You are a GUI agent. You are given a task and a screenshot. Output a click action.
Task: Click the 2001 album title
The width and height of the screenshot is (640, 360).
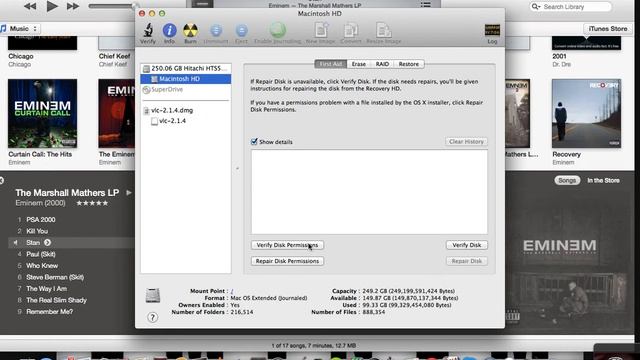[x=559, y=56]
